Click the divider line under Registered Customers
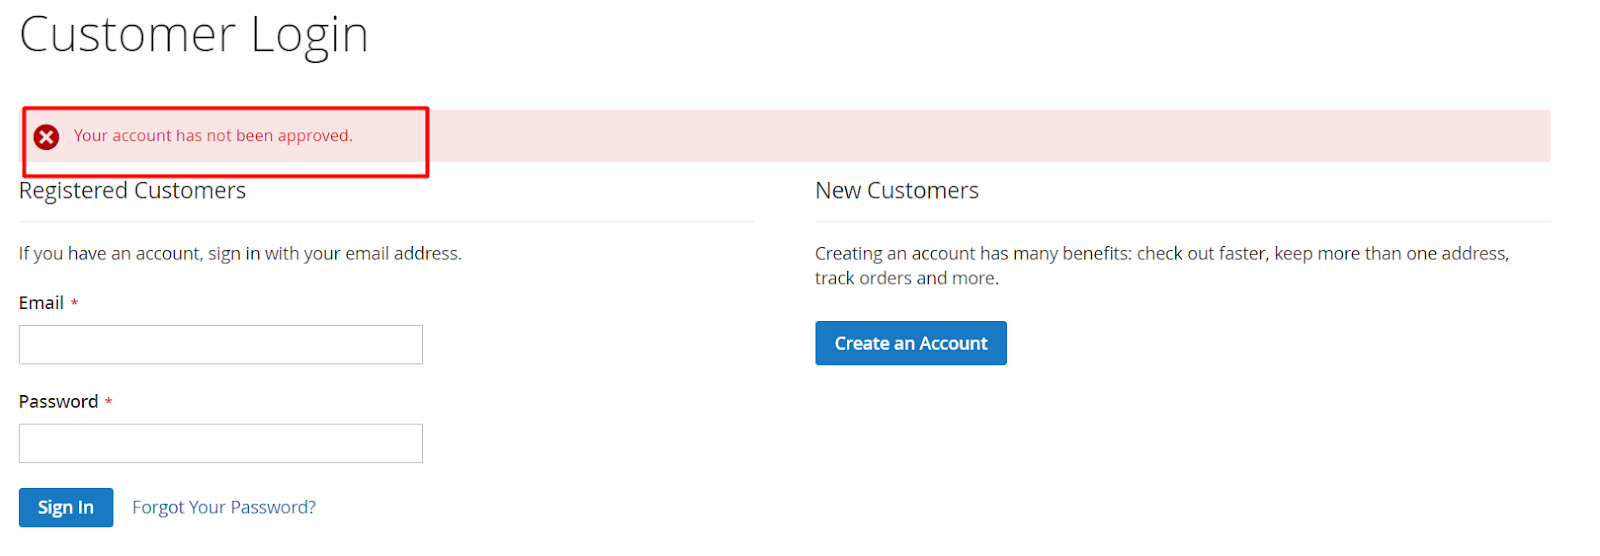 coord(386,221)
